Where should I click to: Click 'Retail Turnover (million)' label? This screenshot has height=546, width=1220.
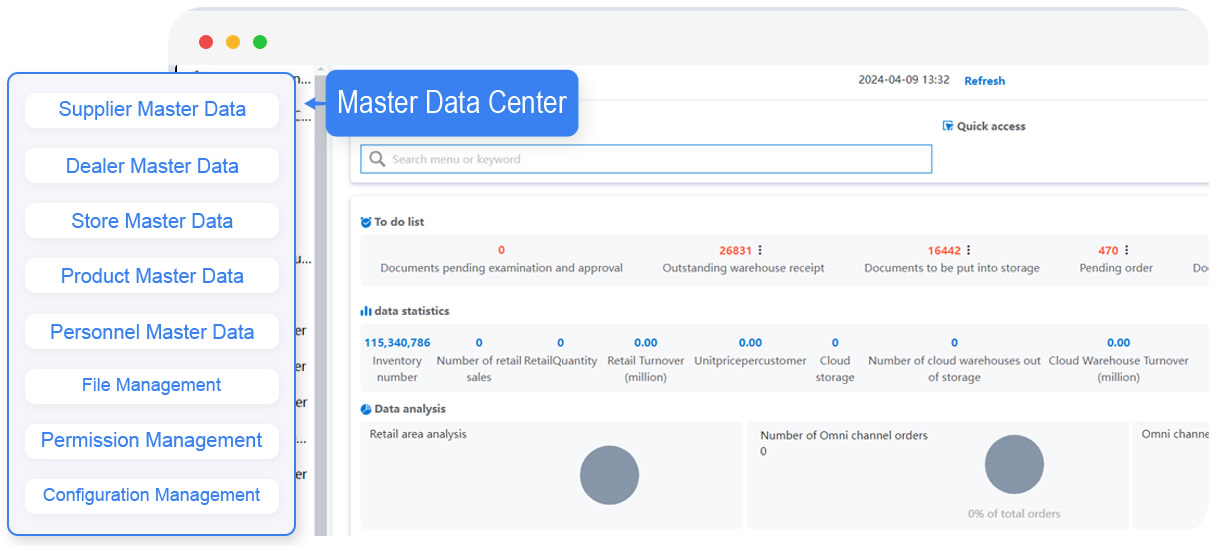coord(646,369)
